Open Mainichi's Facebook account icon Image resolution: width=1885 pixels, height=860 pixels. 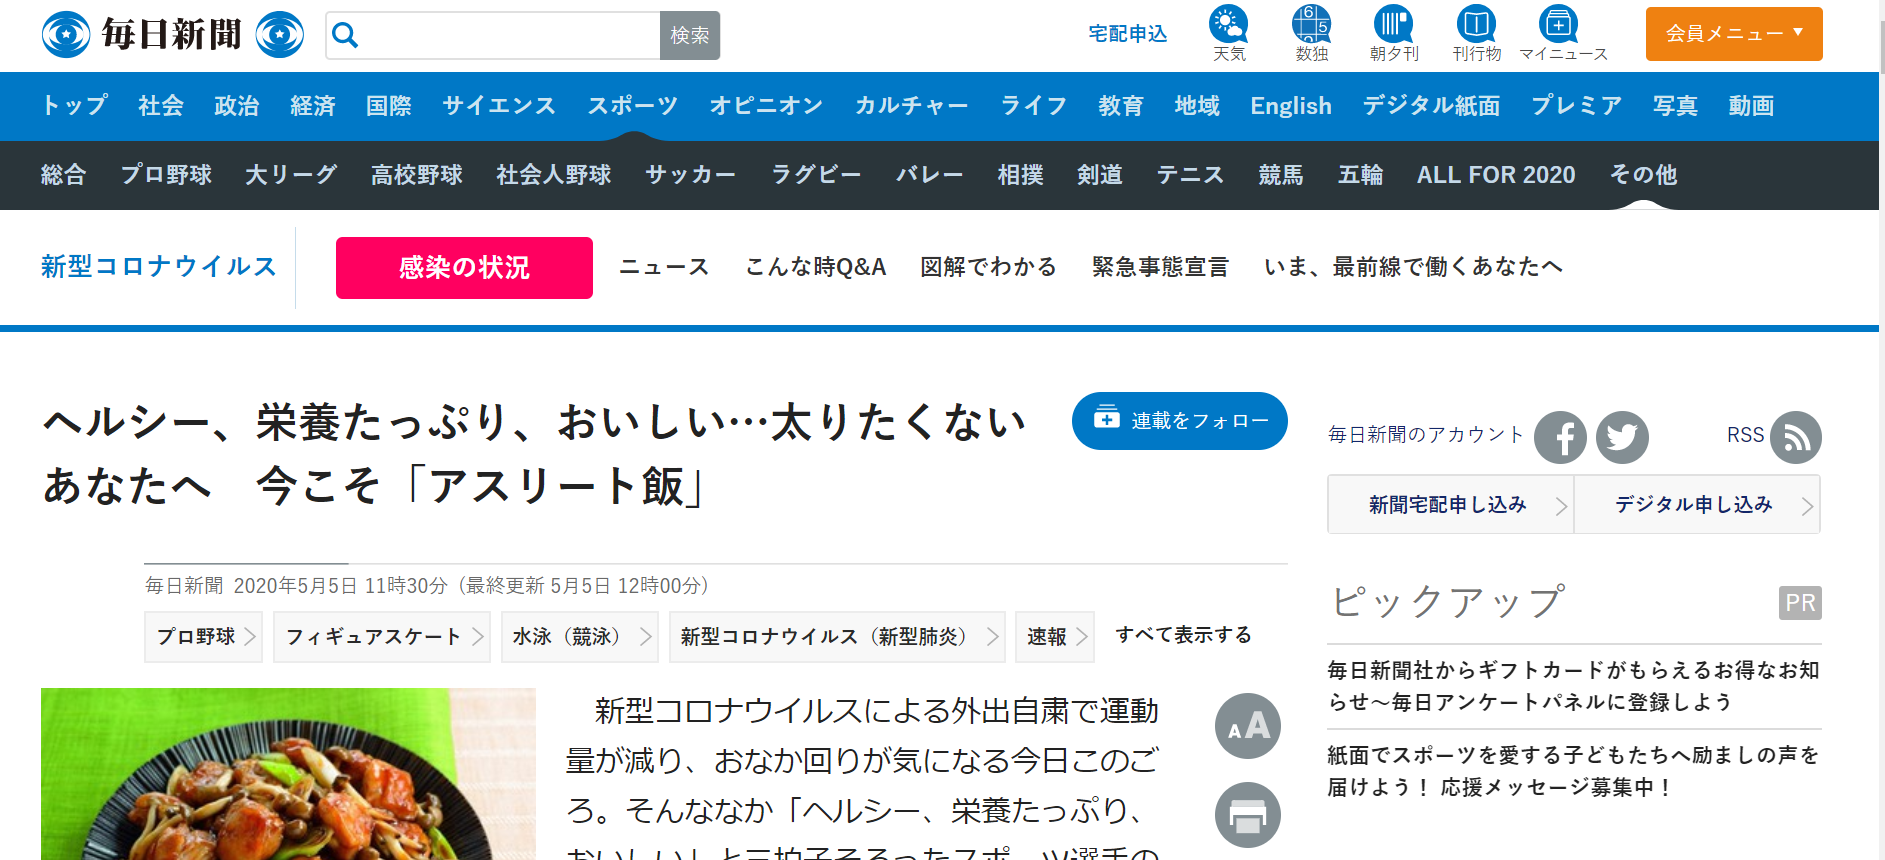(1560, 437)
